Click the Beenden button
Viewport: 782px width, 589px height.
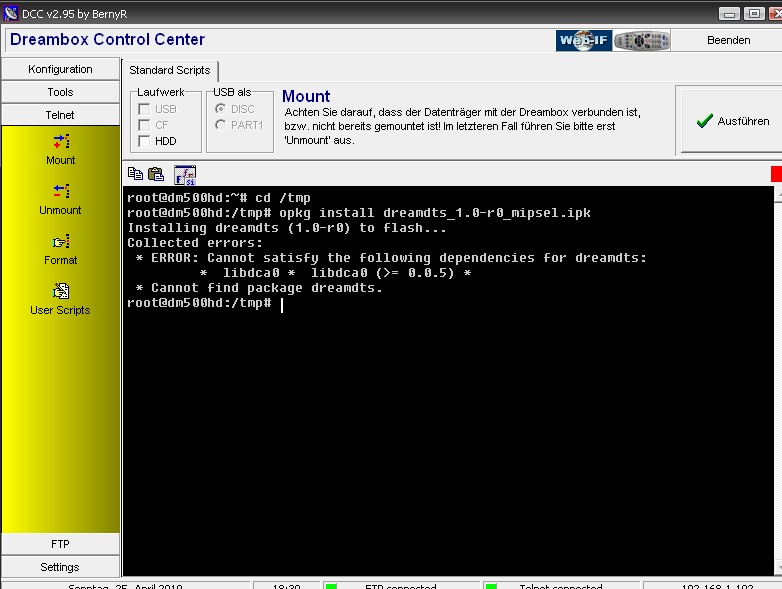coord(728,40)
